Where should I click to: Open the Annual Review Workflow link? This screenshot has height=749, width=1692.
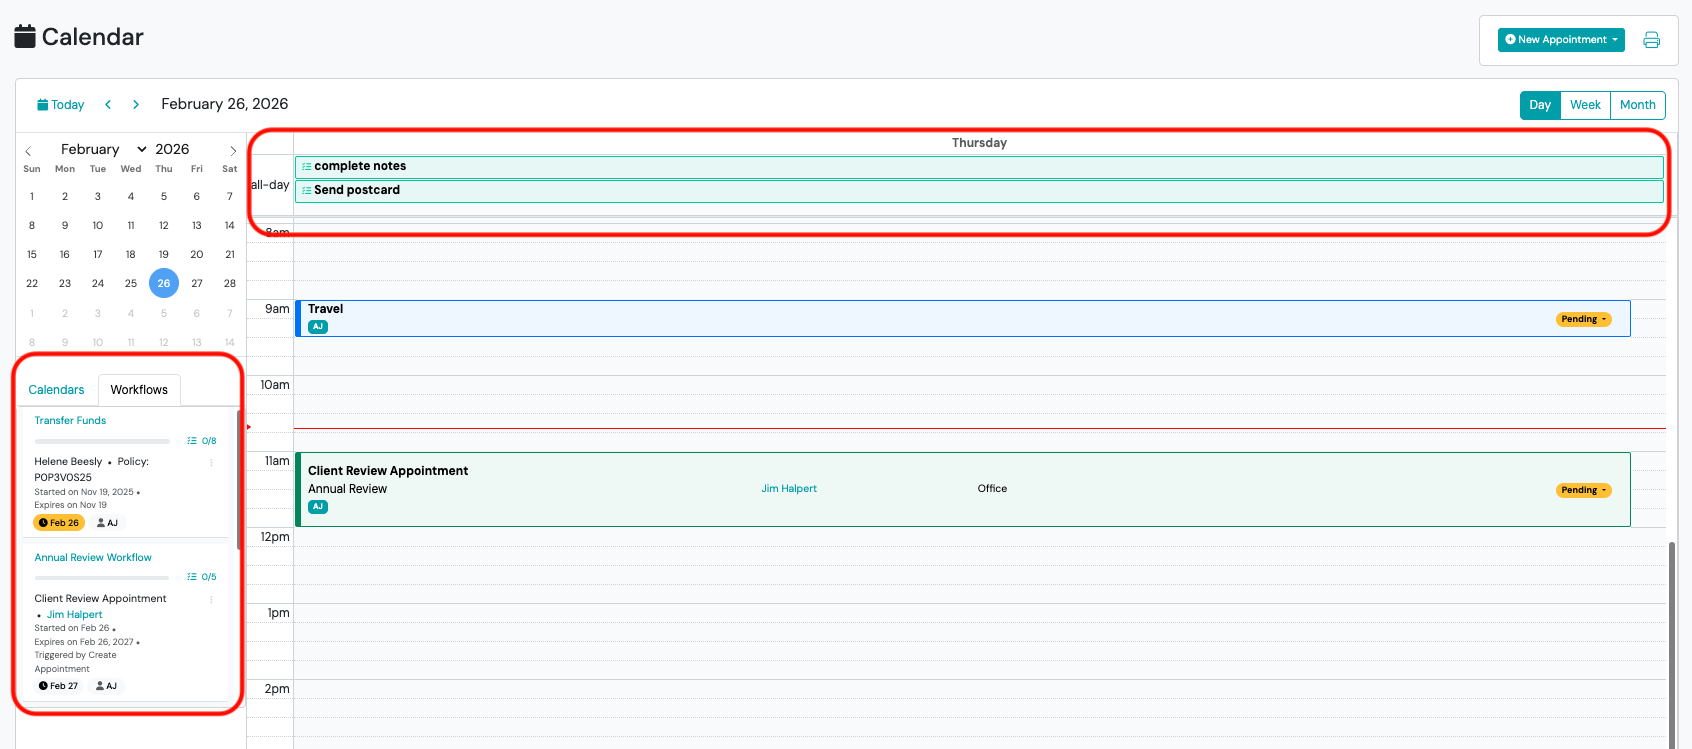[x=93, y=558]
